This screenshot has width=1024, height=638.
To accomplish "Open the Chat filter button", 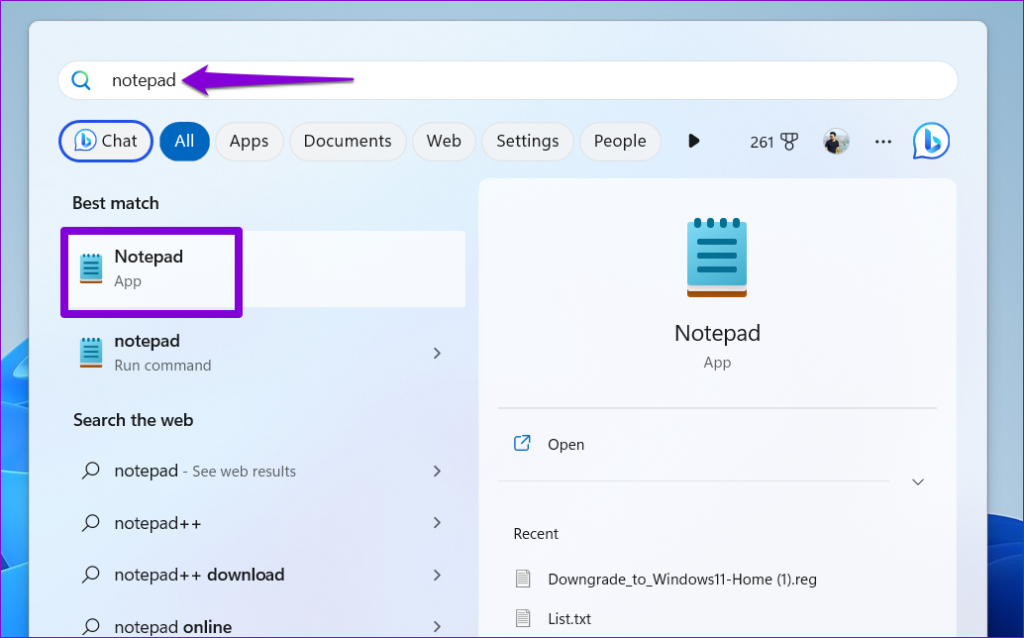I will click(105, 141).
